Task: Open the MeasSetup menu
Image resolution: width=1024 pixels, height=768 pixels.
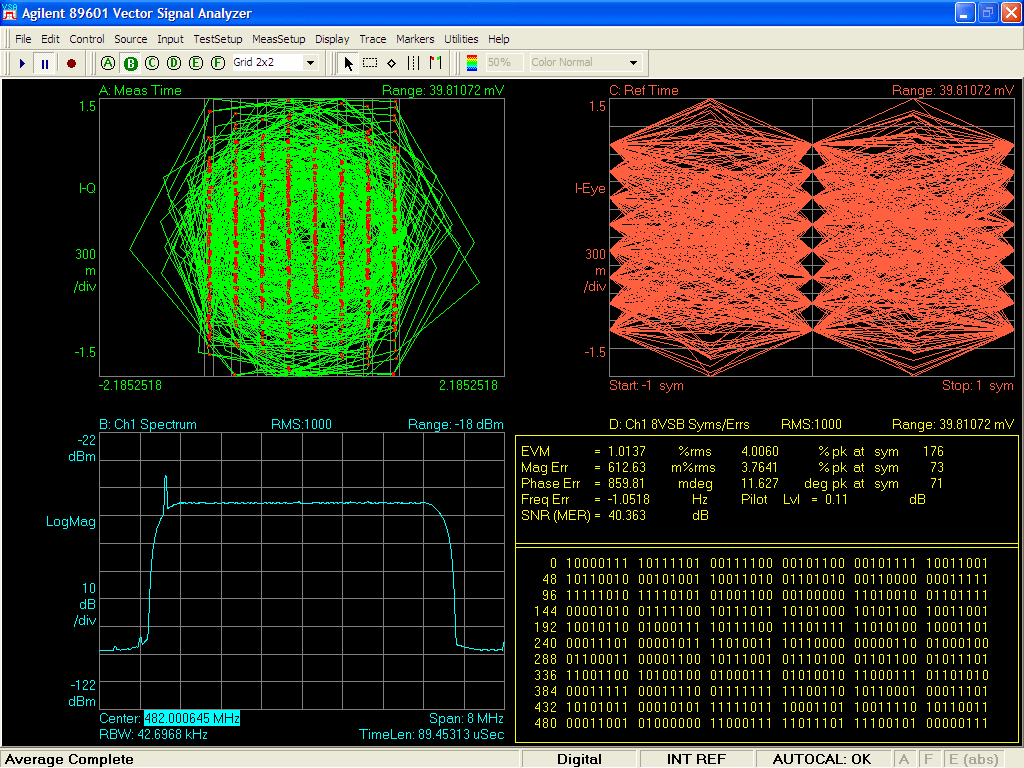Action: coord(279,39)
